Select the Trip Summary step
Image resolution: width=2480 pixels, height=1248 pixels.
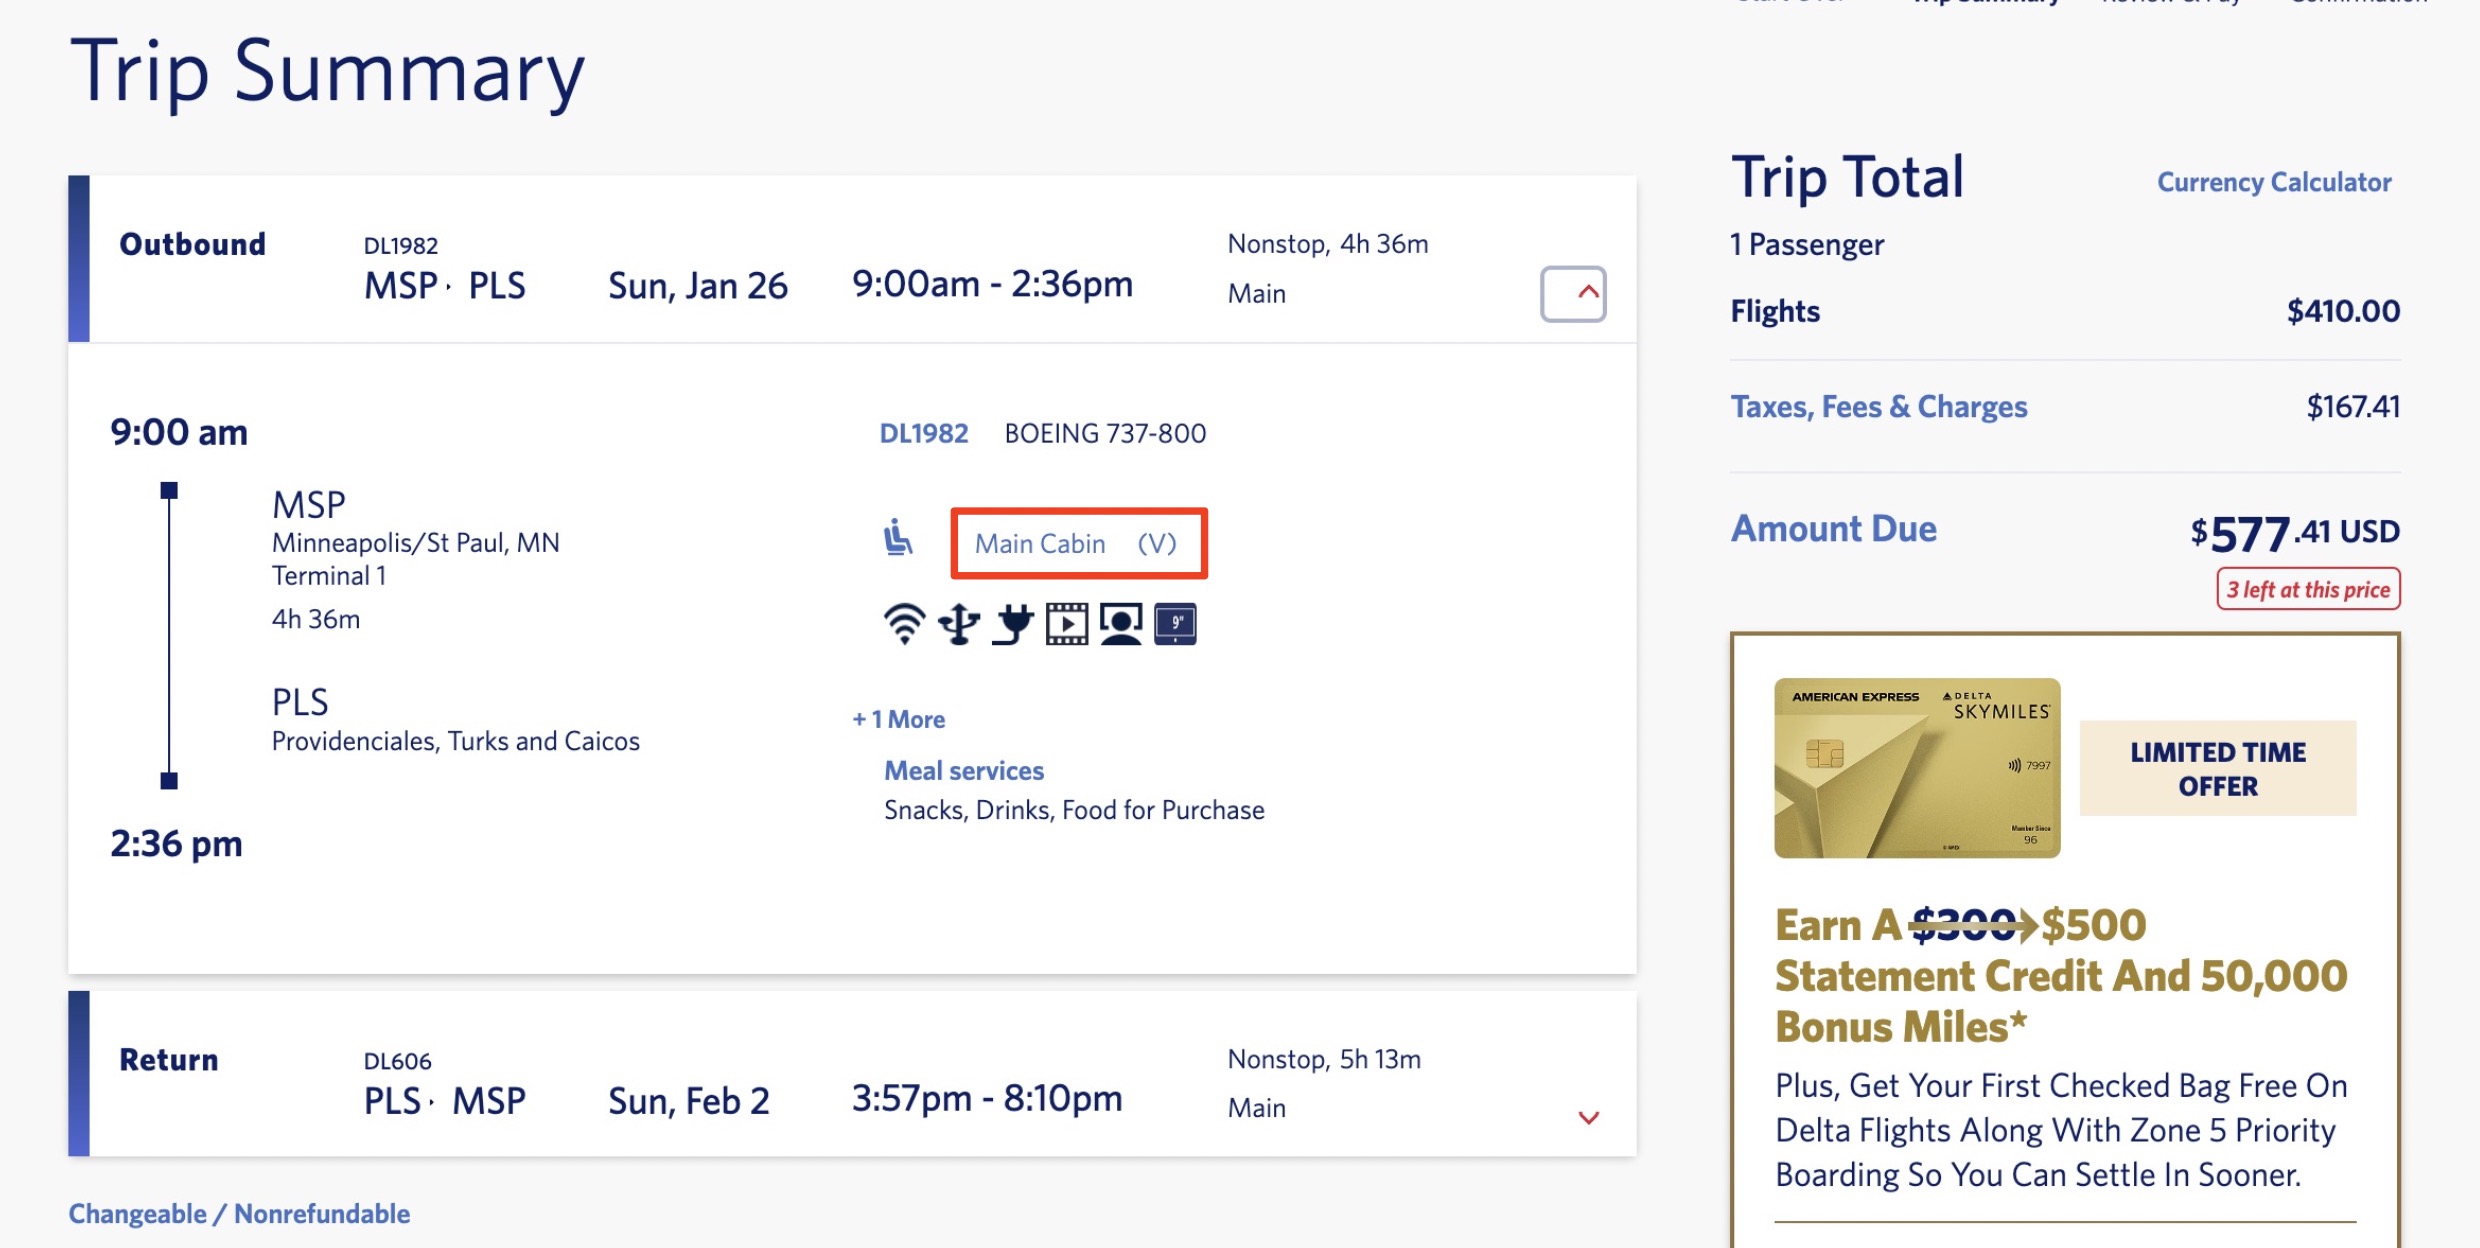(1985, 4)
